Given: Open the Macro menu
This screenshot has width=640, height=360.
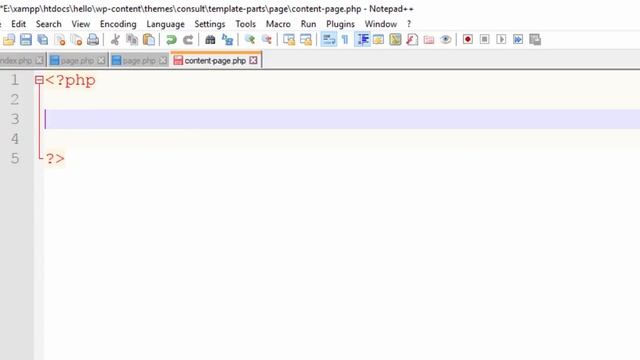Looking at the screenshot, I should pyautogui.click(x=278, y=24).
